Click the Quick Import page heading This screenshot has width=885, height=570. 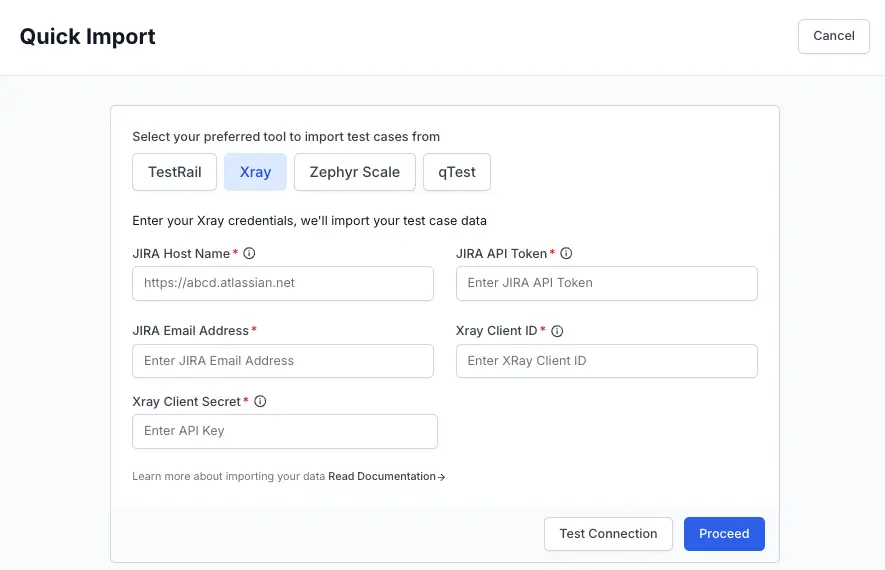[x=88, y=37]
